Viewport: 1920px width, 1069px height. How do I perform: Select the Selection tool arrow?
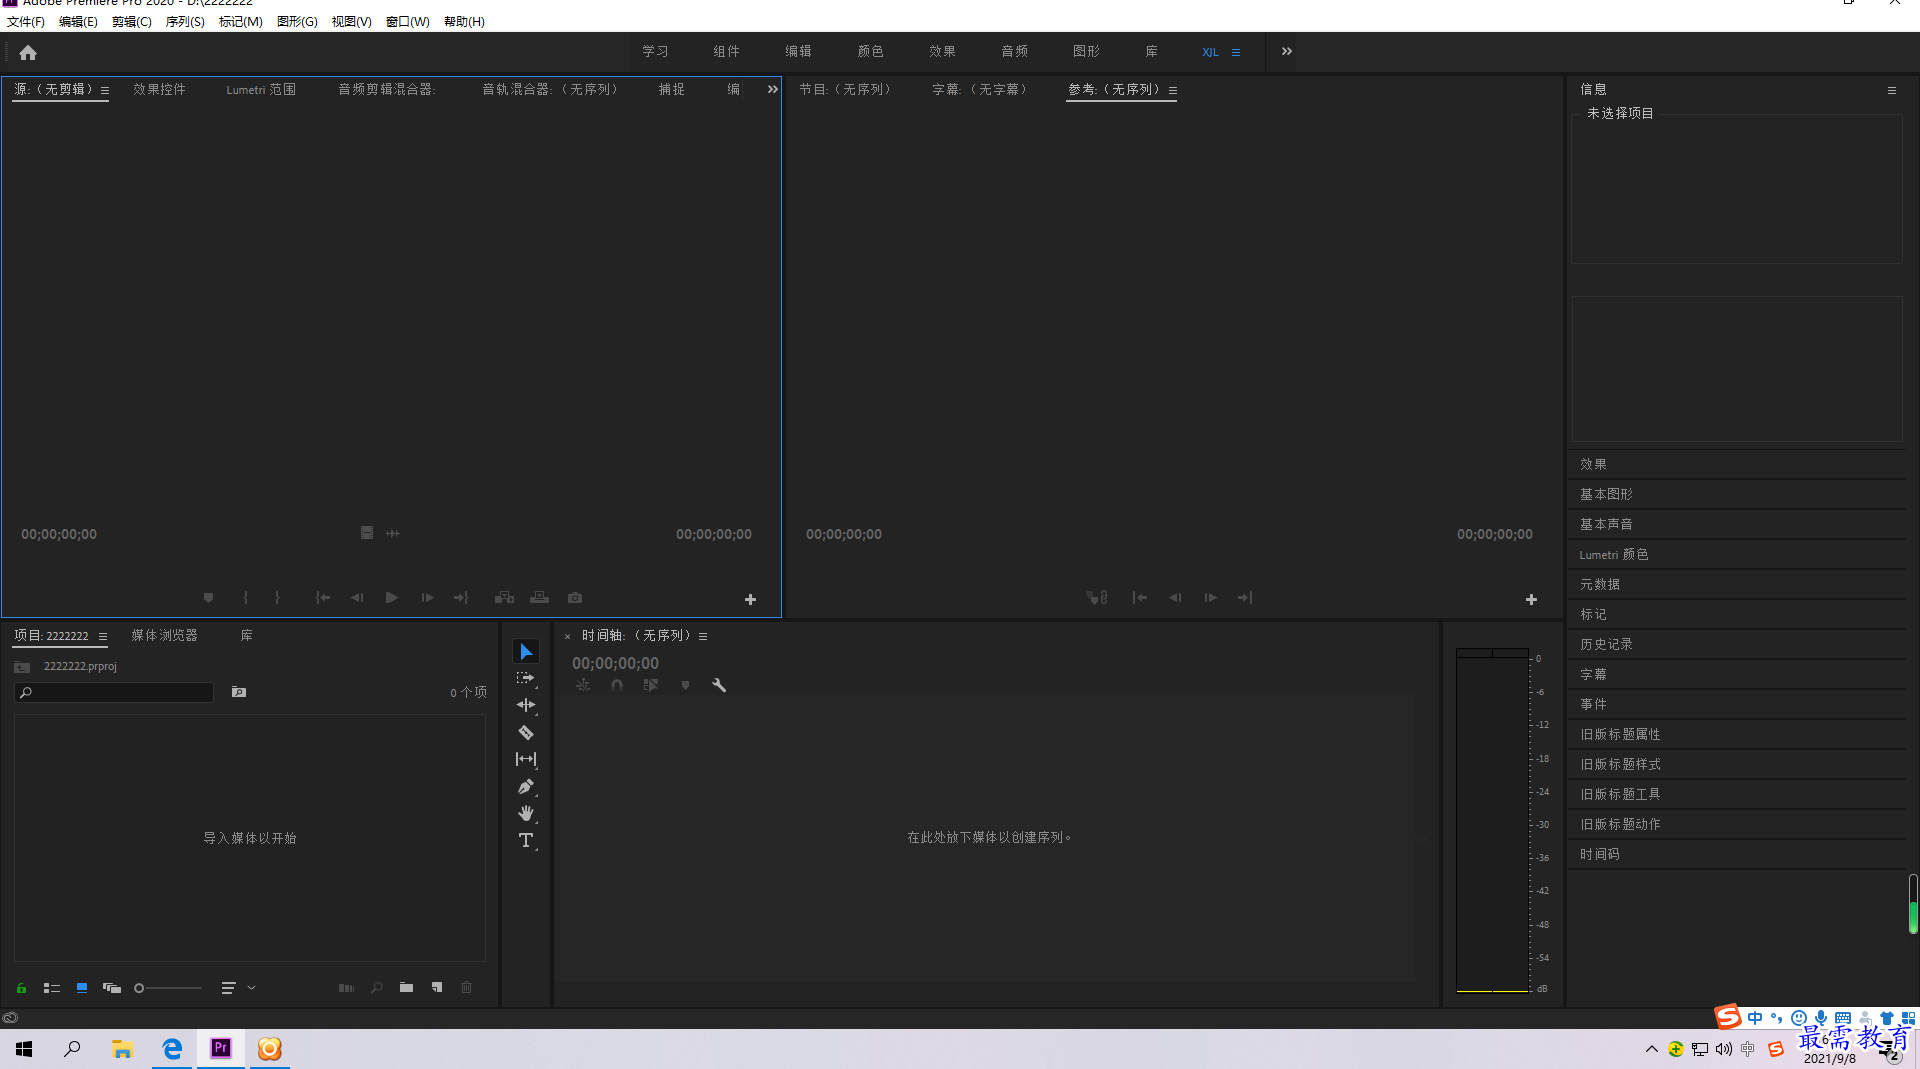point(526,652)
